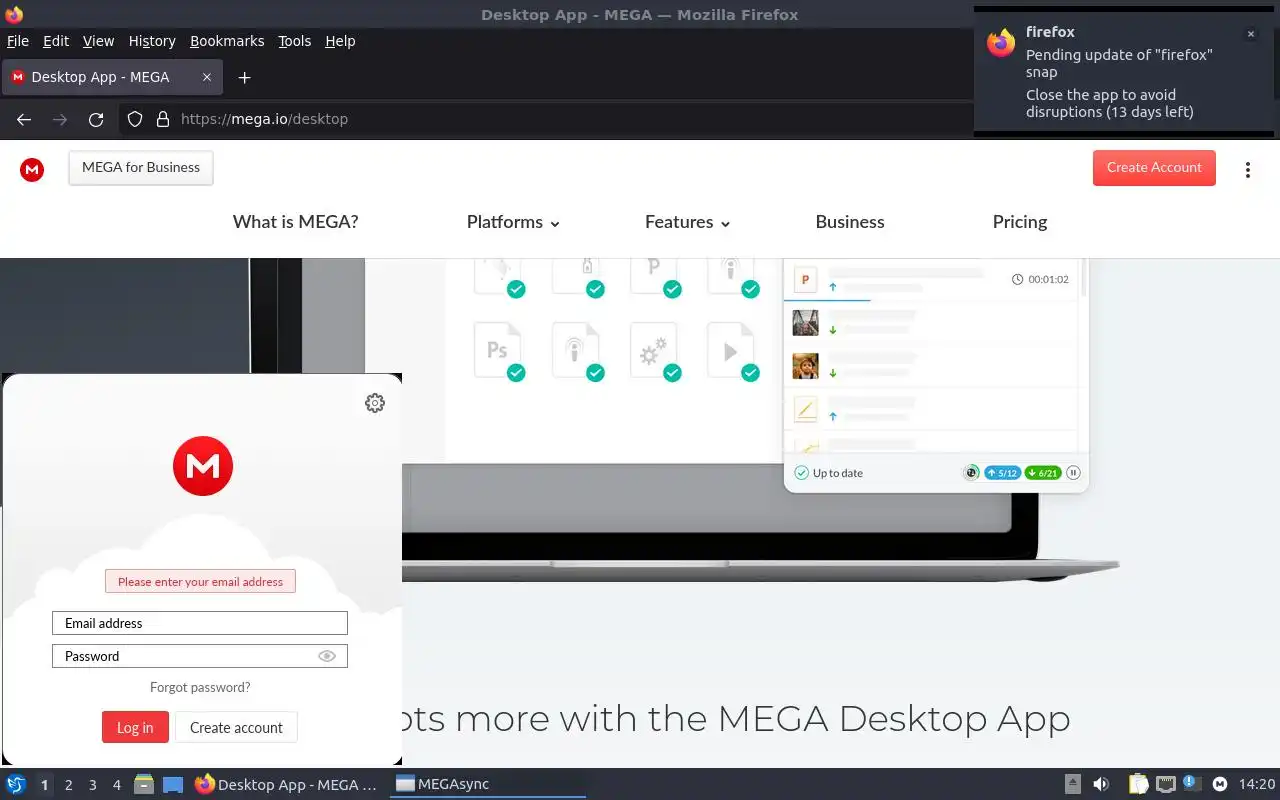Open Forgot password? link
Viewport: 1280px width, 800px height.
click(200, 687)
